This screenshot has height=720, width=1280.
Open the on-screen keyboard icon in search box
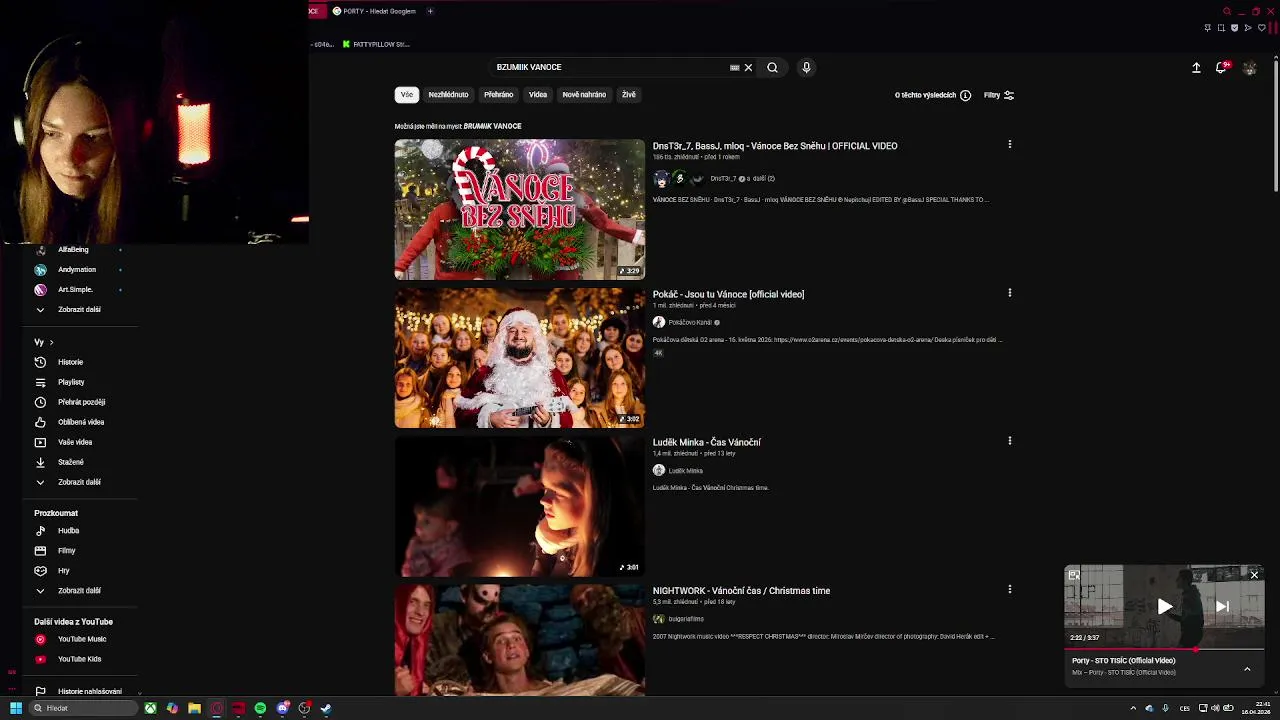click(734, 68)
